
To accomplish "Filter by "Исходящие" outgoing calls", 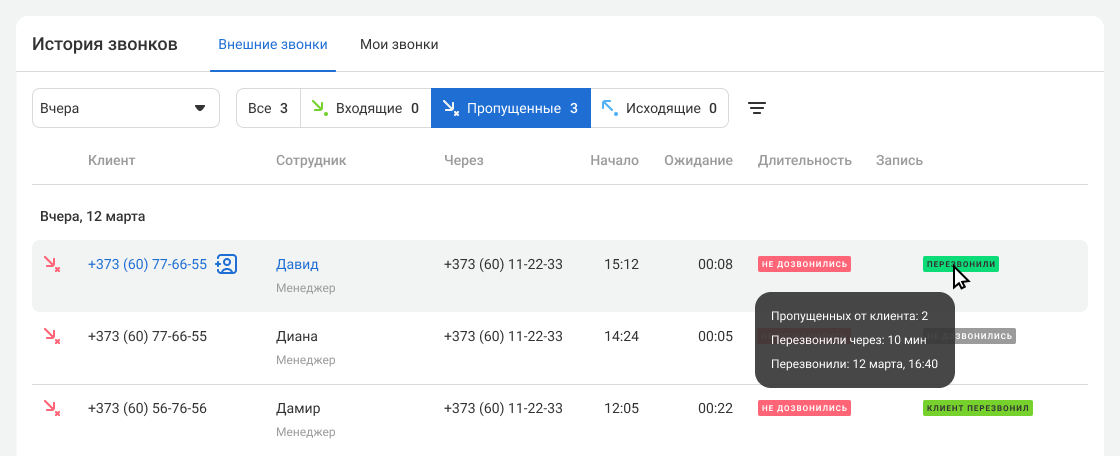I will pyautogui.click(x=660, y=108).
